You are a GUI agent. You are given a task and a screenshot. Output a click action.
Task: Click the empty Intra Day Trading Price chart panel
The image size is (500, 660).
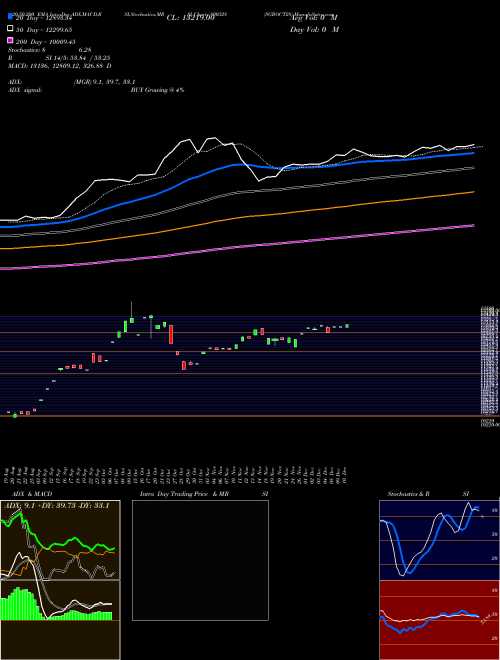[x=200, y=560]
